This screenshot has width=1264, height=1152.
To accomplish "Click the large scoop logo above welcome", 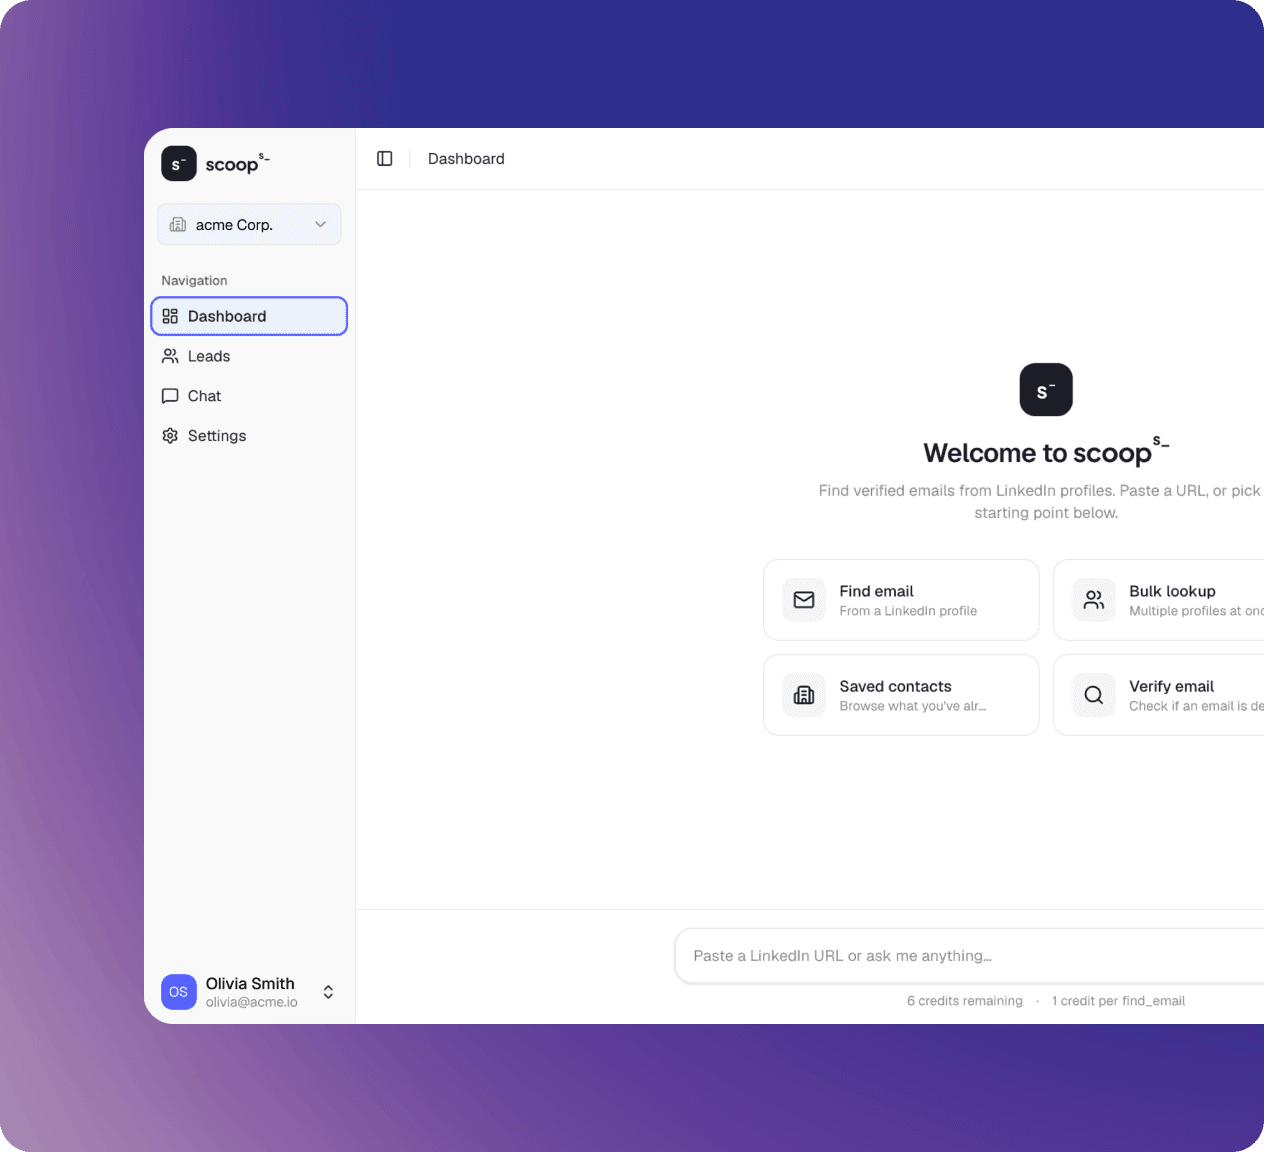I will click(x=1046, y=390).
